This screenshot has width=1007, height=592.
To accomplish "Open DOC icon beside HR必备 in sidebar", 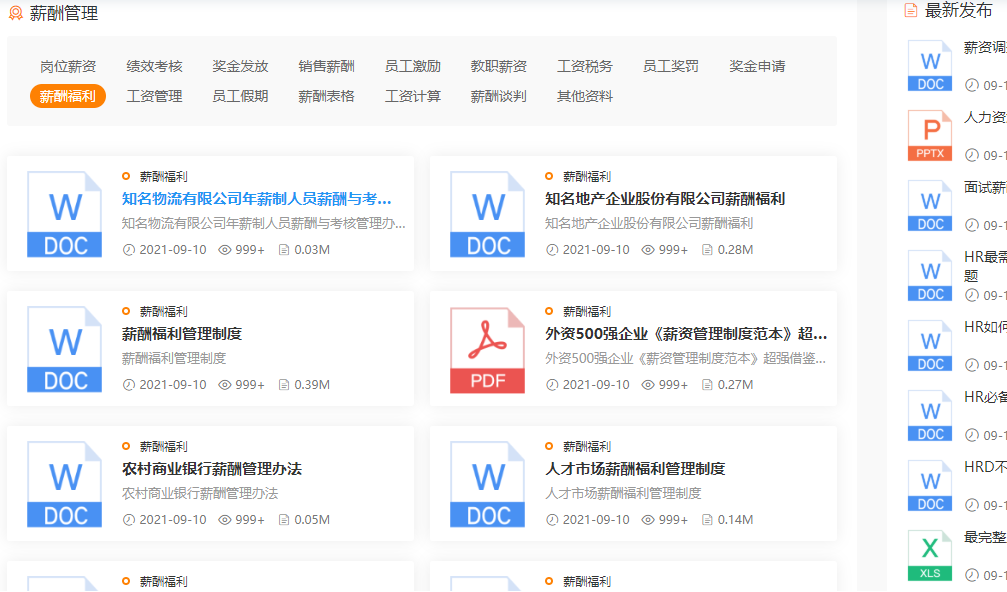I will 930,415.
